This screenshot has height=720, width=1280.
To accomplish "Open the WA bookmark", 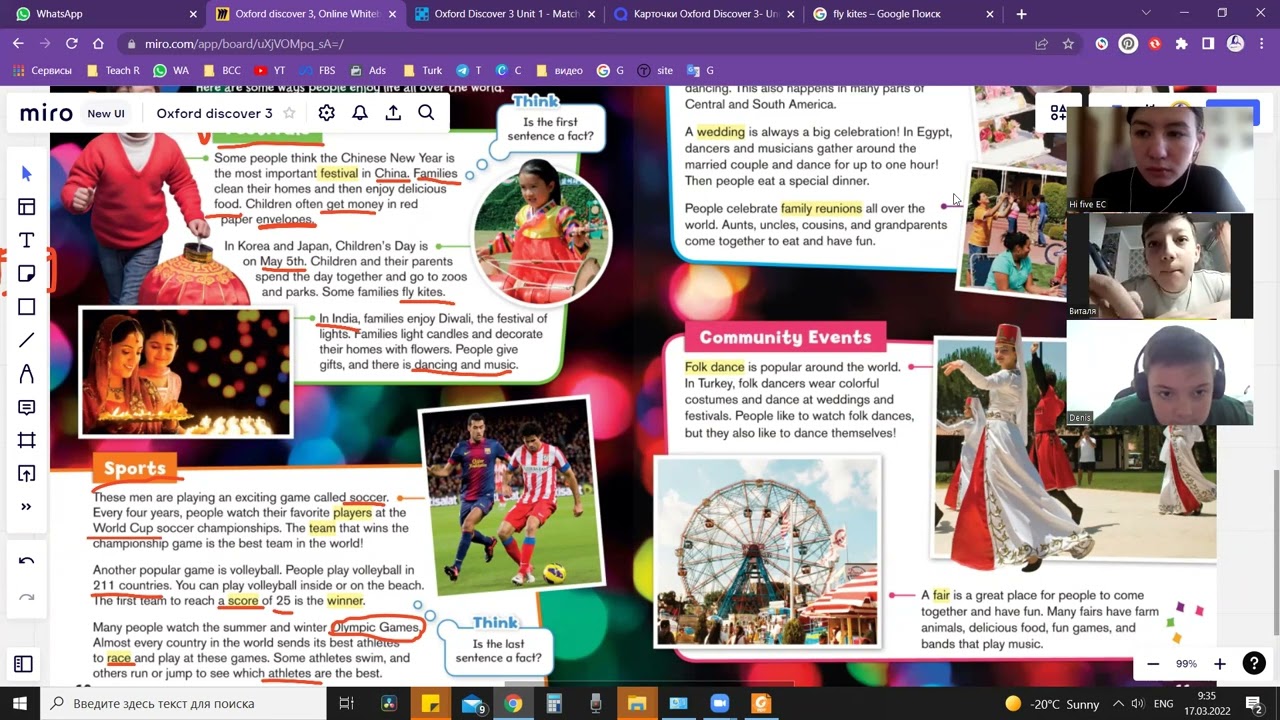I will click(x=171, y=71).
